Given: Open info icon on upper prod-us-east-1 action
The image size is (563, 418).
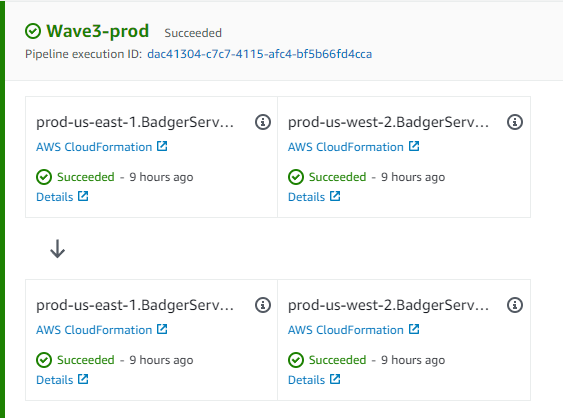Looking at the screenshot, I should [x=263, y=122].
